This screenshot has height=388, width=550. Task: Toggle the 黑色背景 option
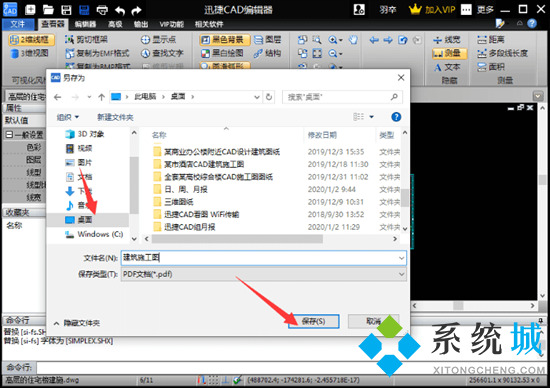point(224,40)
